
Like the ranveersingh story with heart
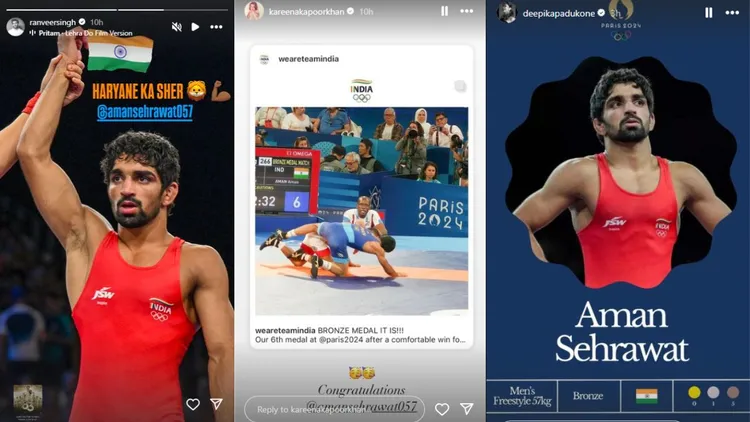coord(193,404)
